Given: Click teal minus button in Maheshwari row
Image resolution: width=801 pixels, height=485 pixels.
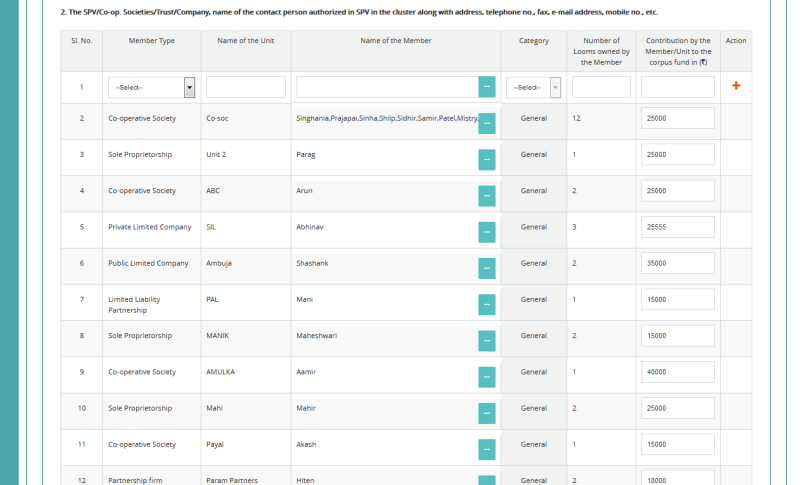Looking at the screenshot, I should [487, 341].
